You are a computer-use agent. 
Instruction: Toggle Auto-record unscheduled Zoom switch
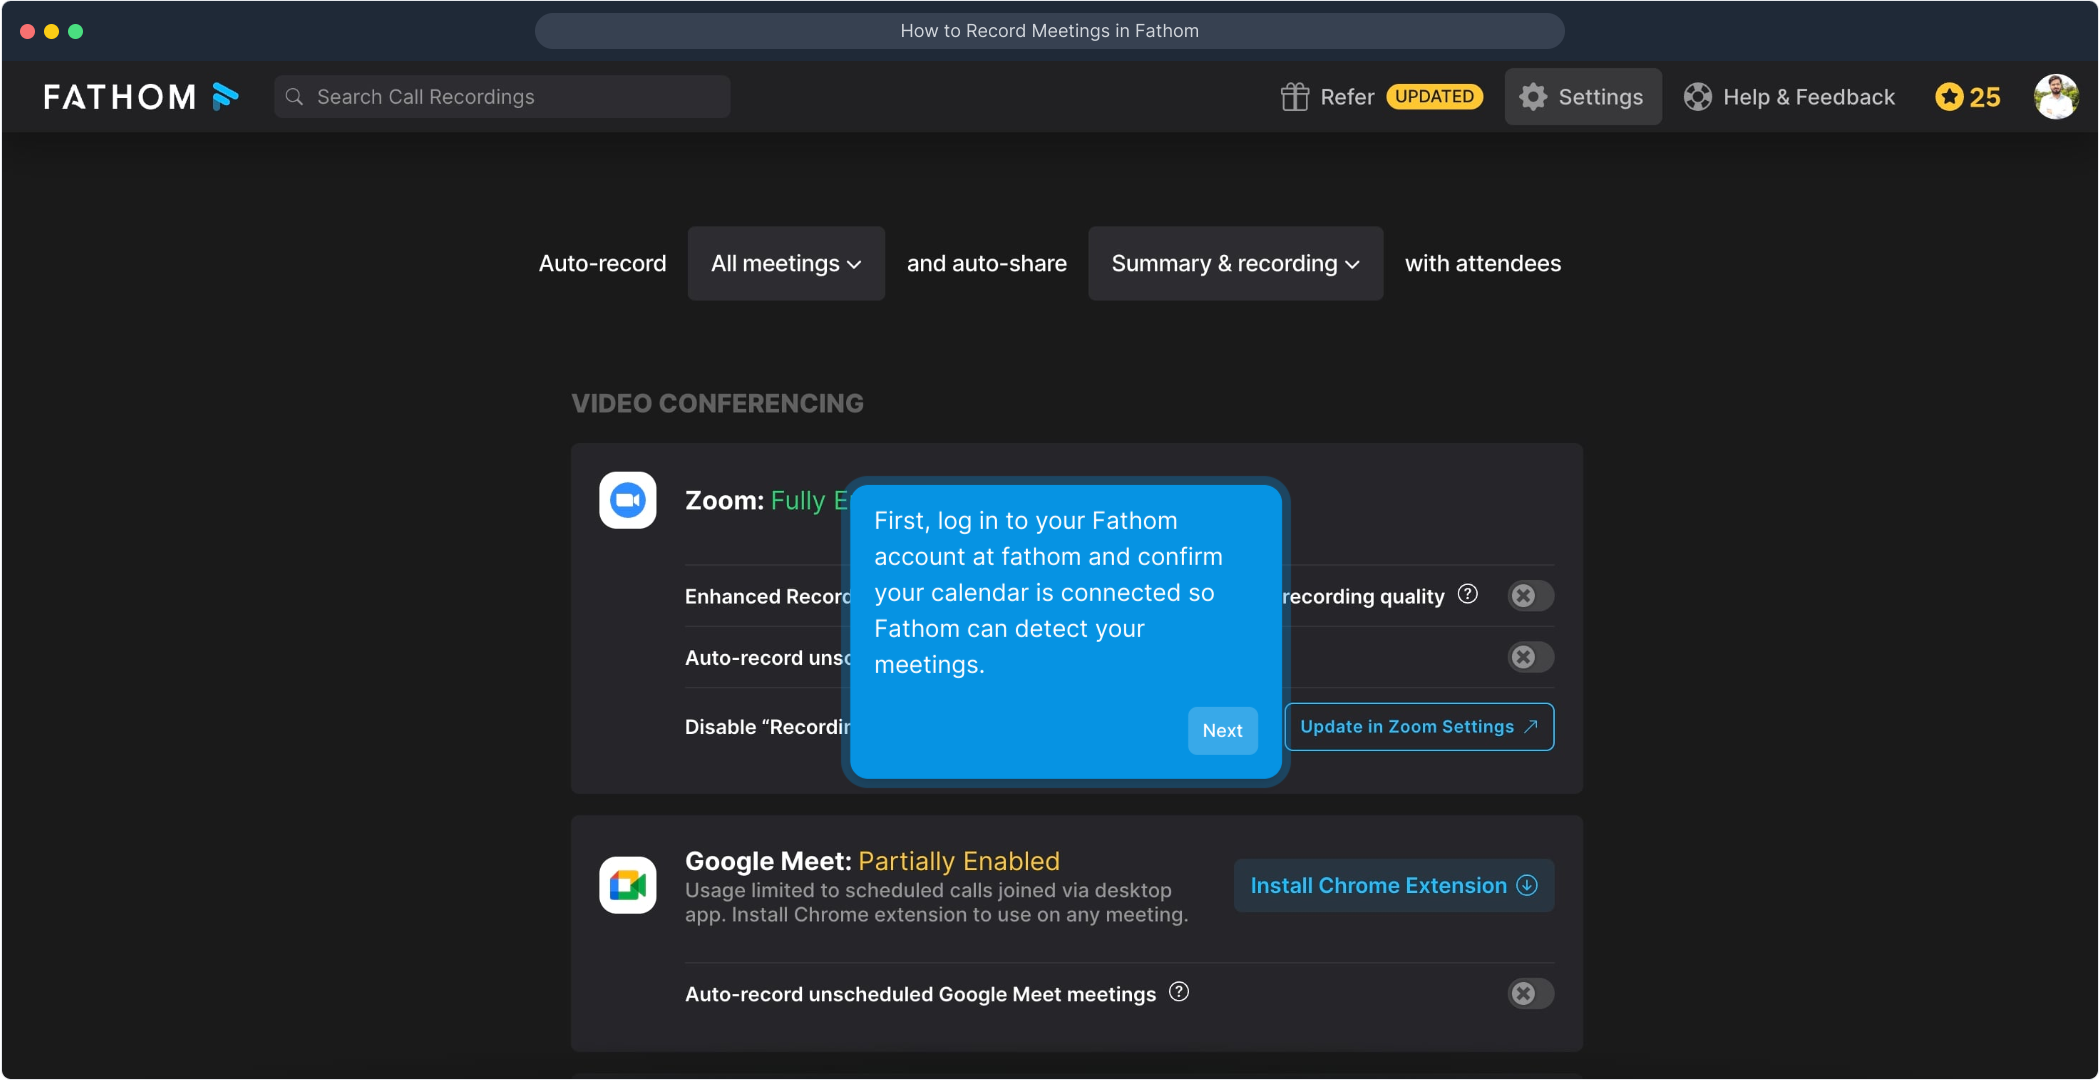1531,657
